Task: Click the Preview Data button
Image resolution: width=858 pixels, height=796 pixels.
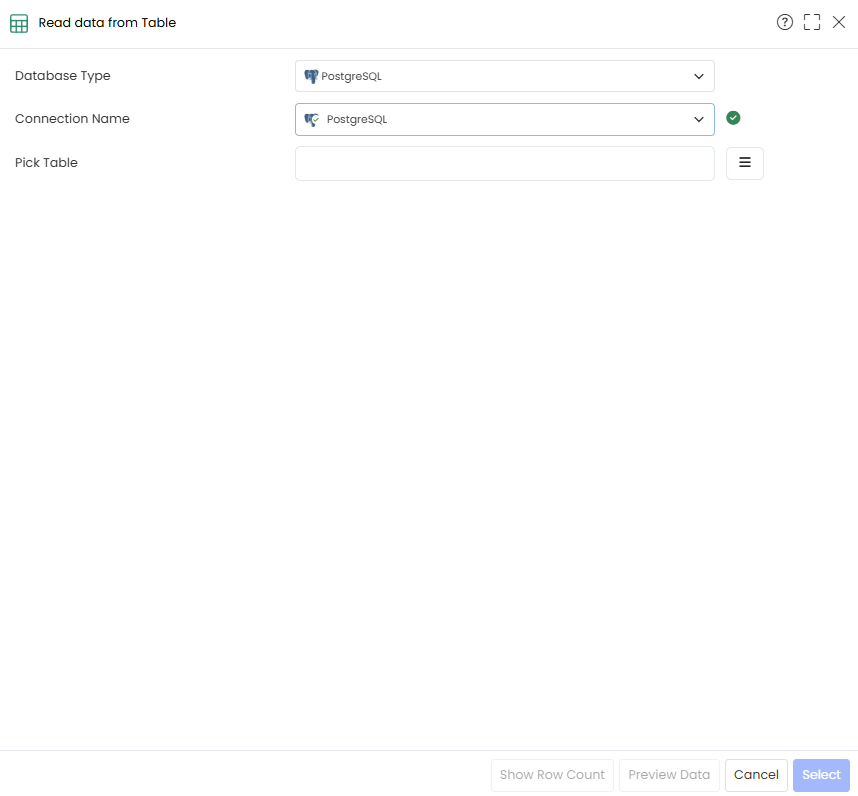Action: coord(669,775)
